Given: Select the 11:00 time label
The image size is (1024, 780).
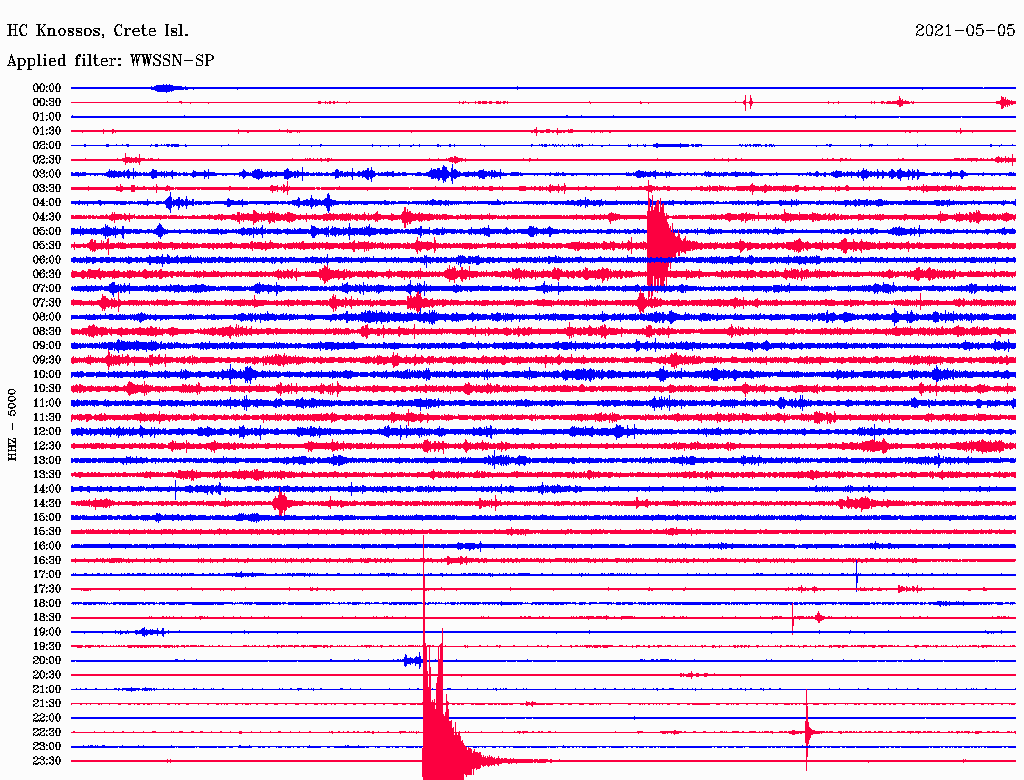Looking at the screenshot, I should (x=47, y=402).
